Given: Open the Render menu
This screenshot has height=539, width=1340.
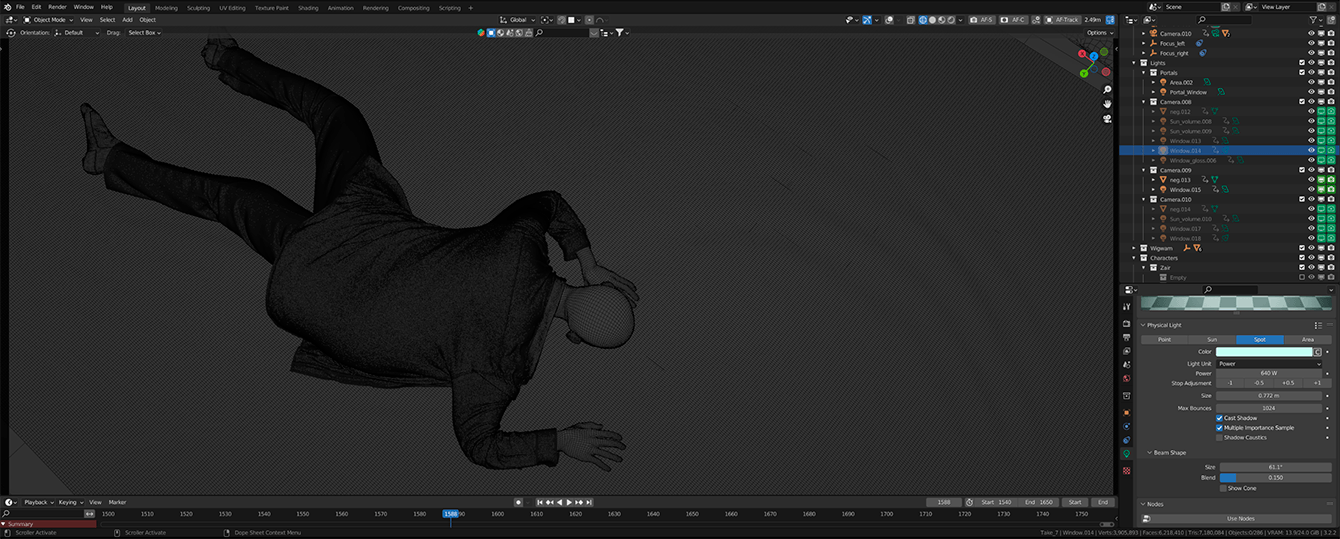Looking at the screenshot, I should (x=57, y=7).
